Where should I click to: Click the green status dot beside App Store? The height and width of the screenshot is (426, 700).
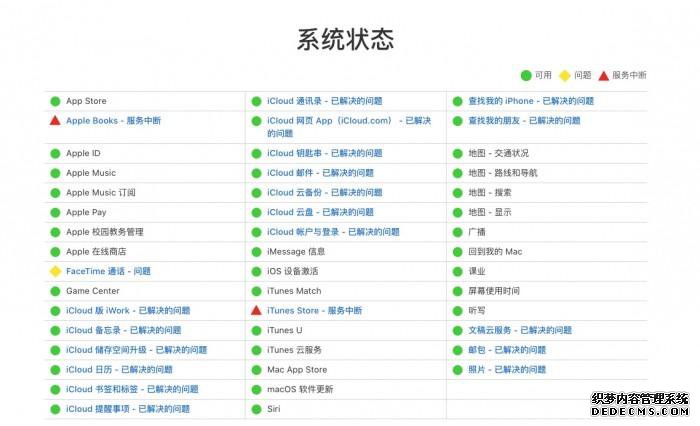(x=55, y=101)
